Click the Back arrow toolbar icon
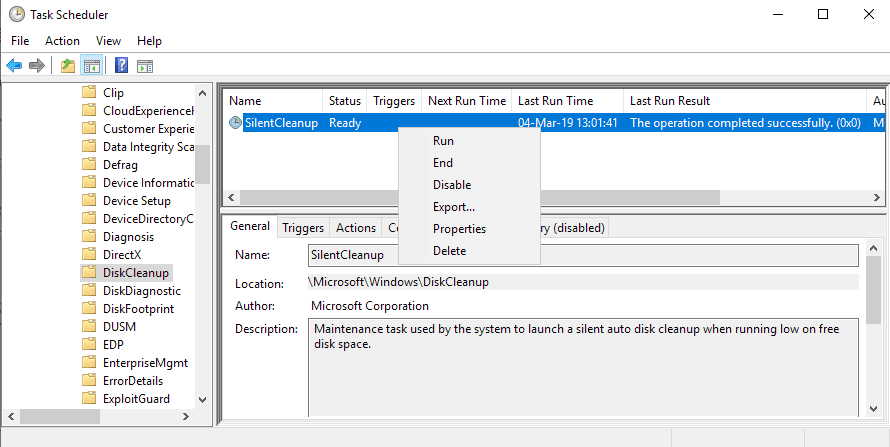This screenshot has width=890, height=447. point(14,66)
